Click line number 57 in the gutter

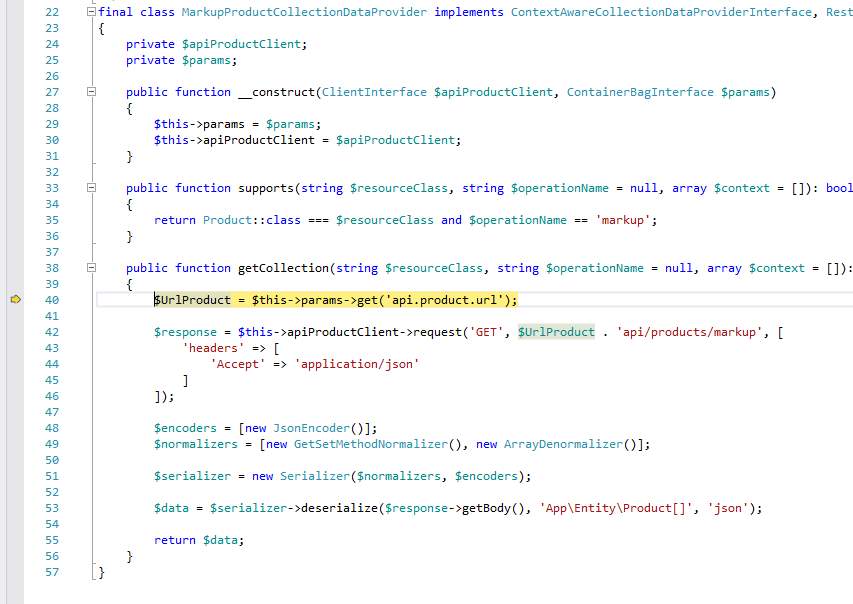click(x=52, y=572)
